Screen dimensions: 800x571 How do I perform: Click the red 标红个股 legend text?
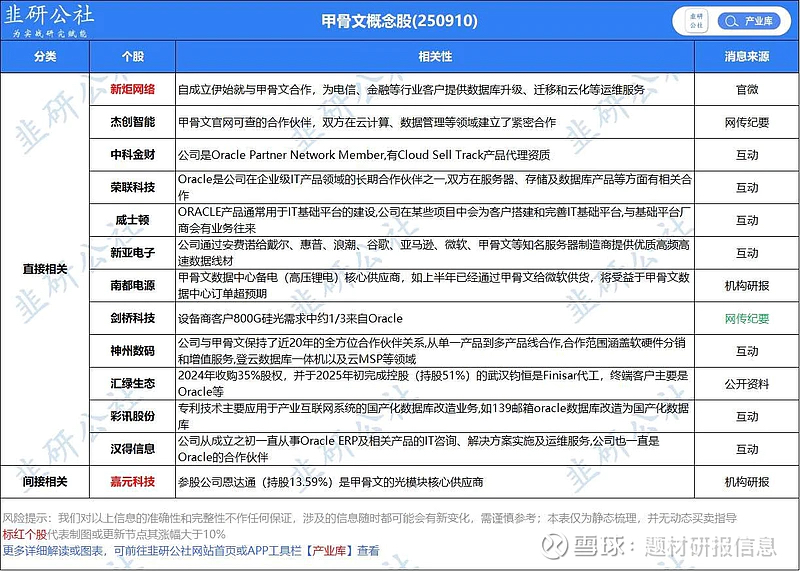click(x=24, y=534)
